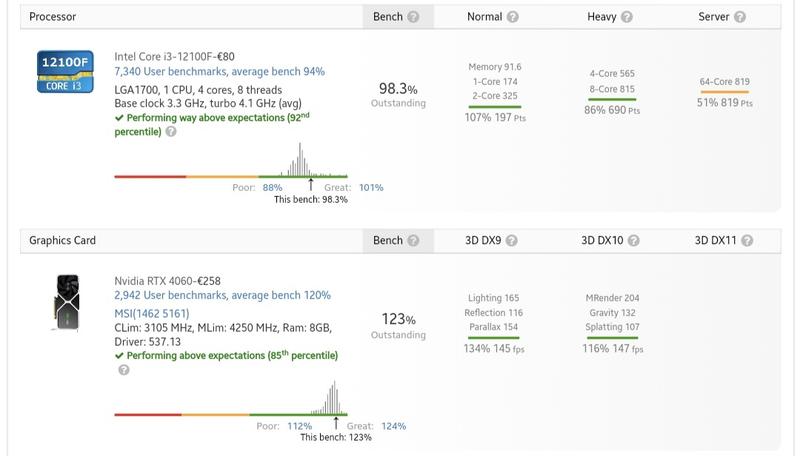
Task: Click help icon beside Server heading
Action: (x=740, y=17)
